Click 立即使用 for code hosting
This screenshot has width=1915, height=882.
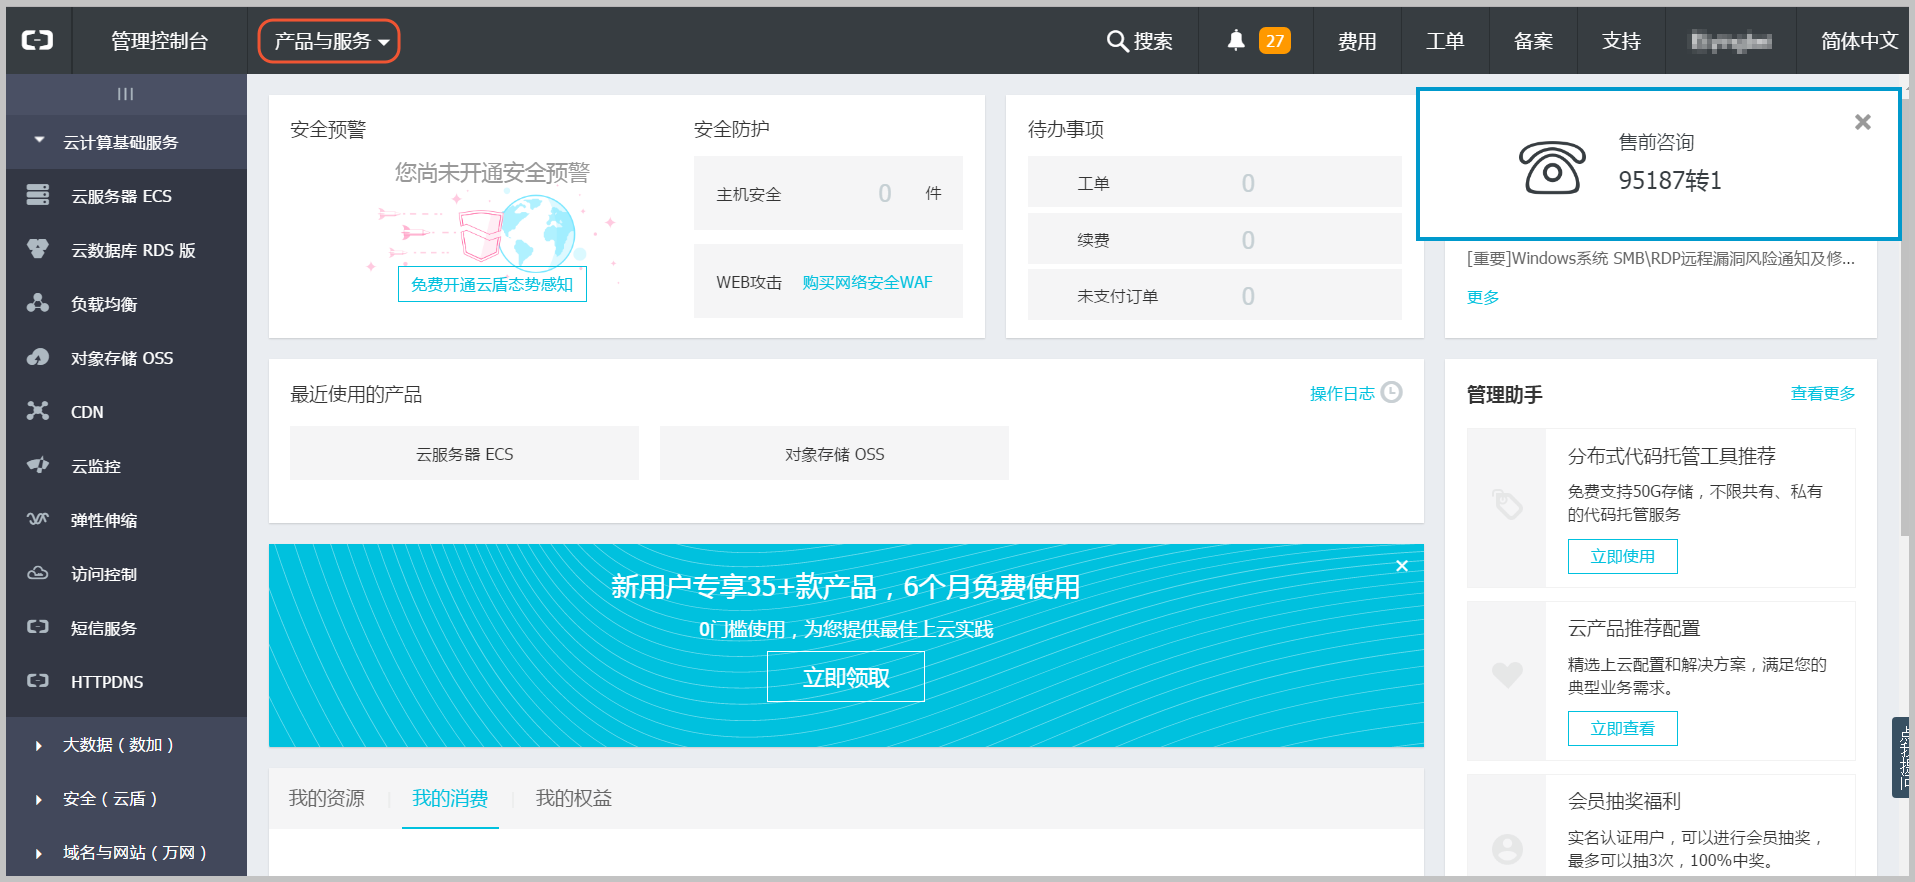click(x=1622, y=556)
